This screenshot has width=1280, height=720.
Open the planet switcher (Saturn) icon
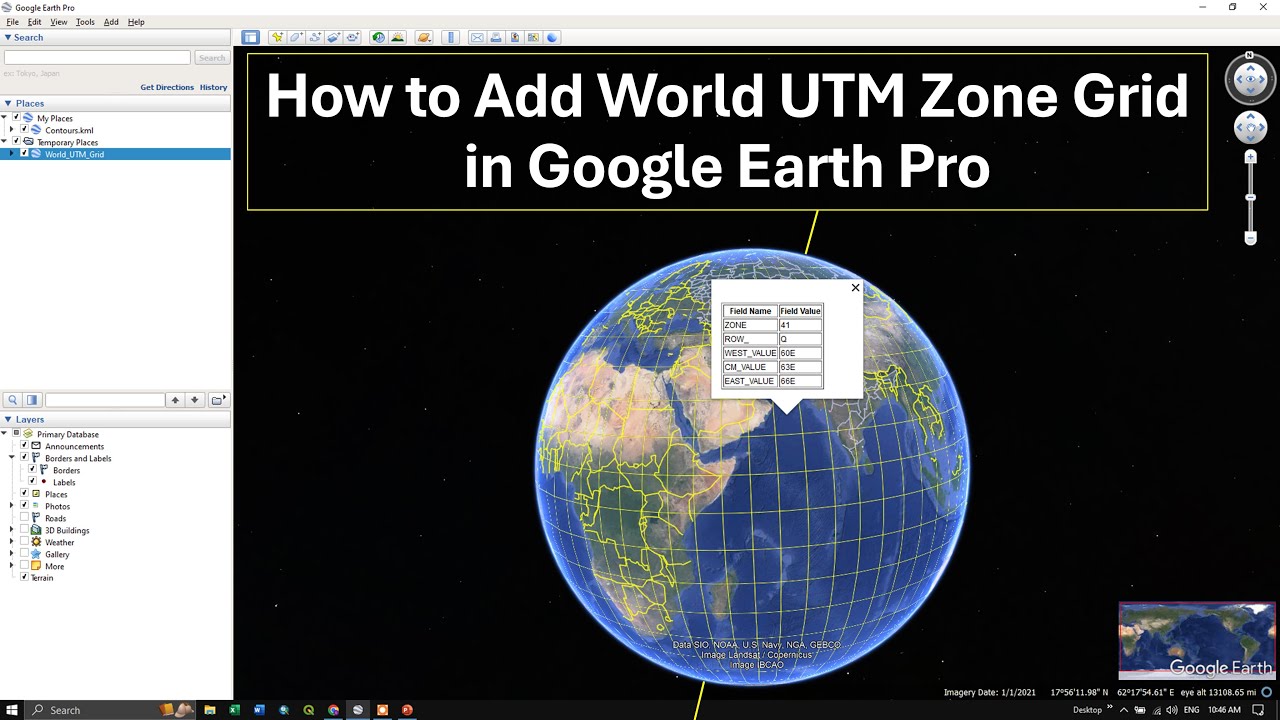point(424,37)
